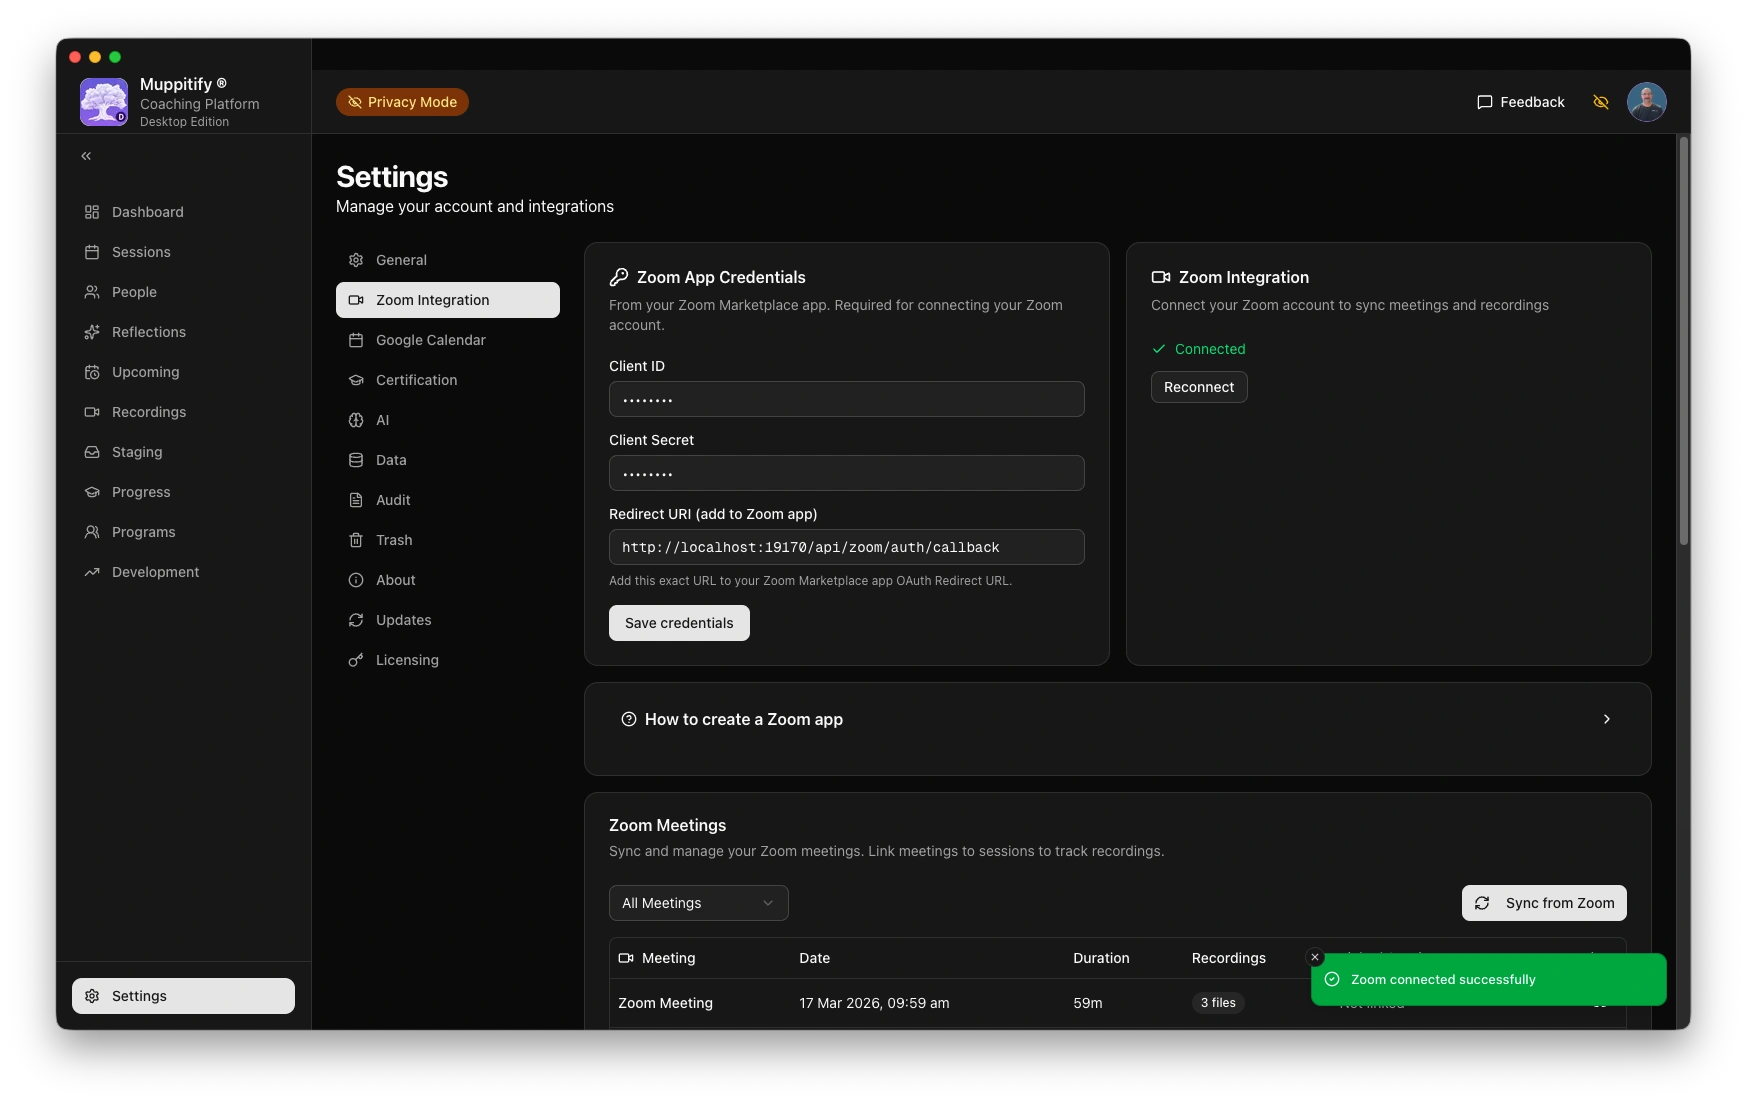
Task: Open the All Meetings filter dropdown
Action: point(698,903)
